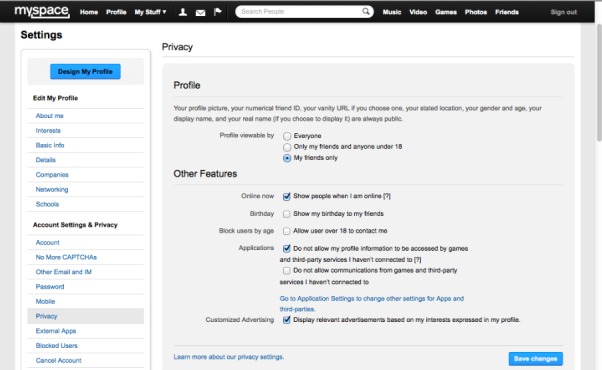Uncheck Do not allow profile information access by games
Viewport: 602px width, 370px height.
[x=286, y=249]
